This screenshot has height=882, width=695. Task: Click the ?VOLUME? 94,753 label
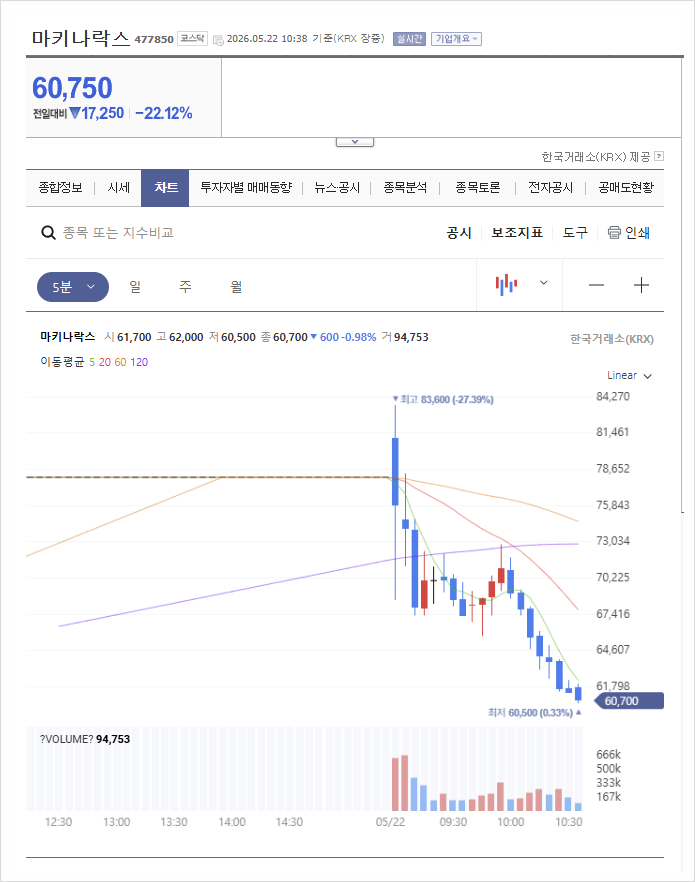(85, 739)
